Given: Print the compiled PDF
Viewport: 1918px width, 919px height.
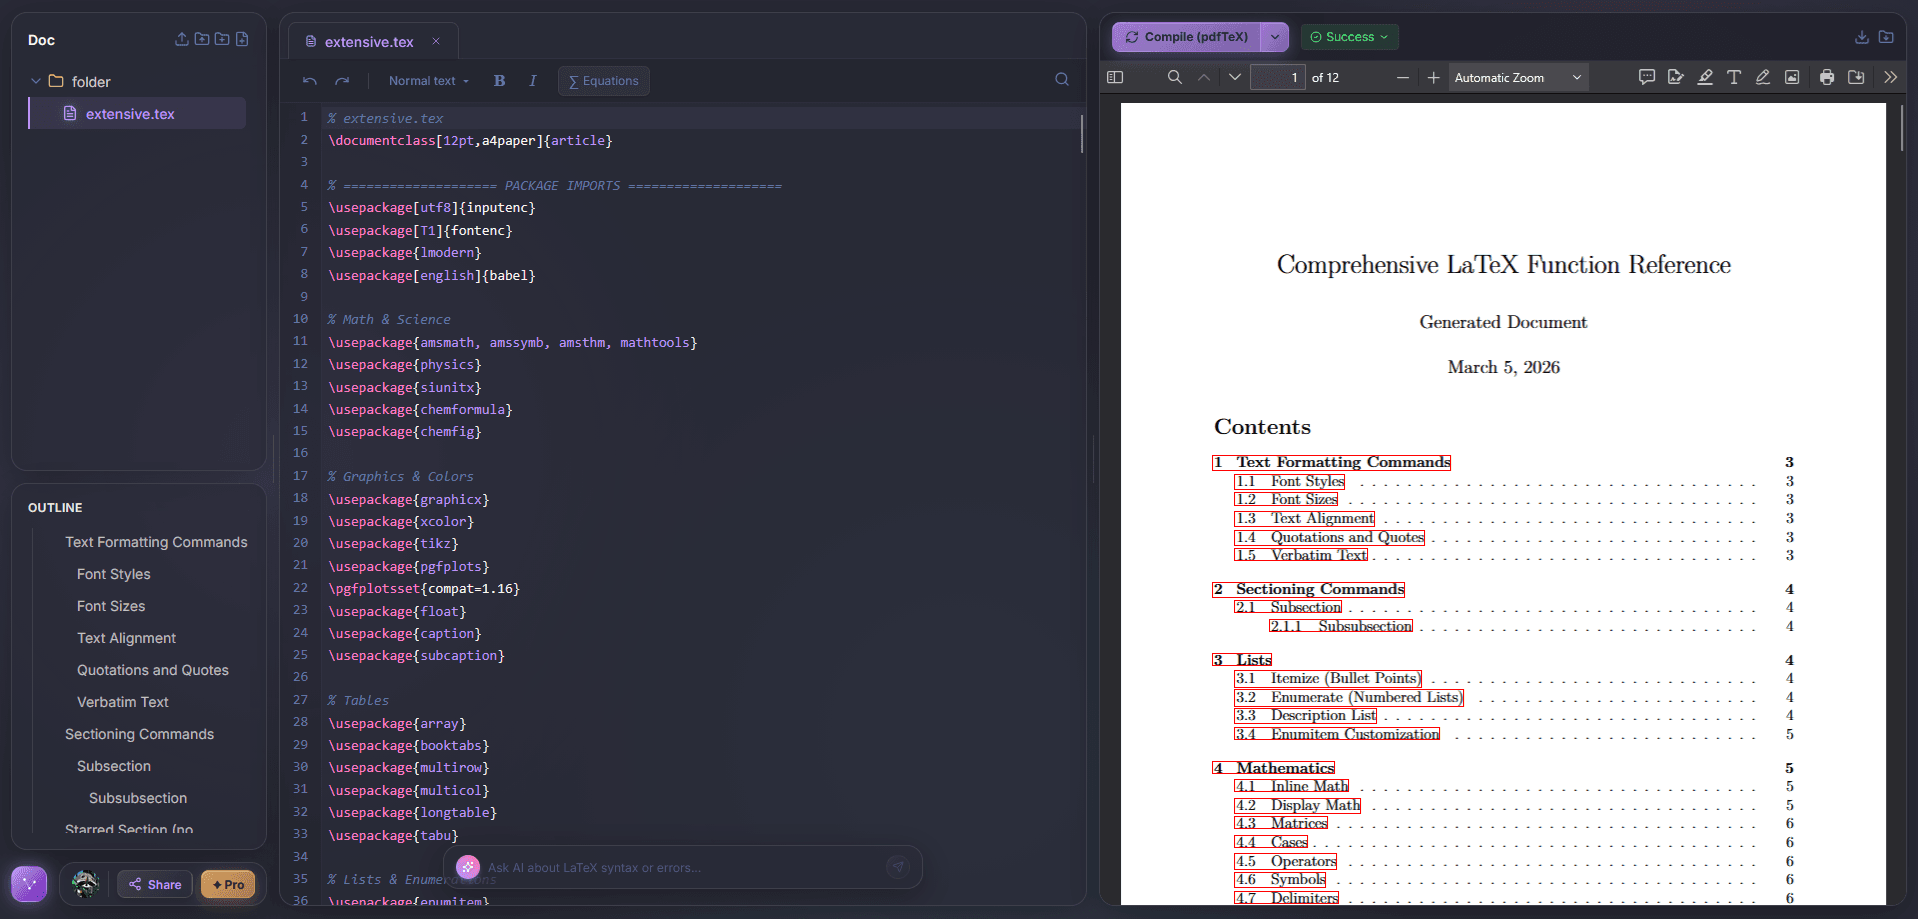Looking at the screenshot, I should [1827, 77].
